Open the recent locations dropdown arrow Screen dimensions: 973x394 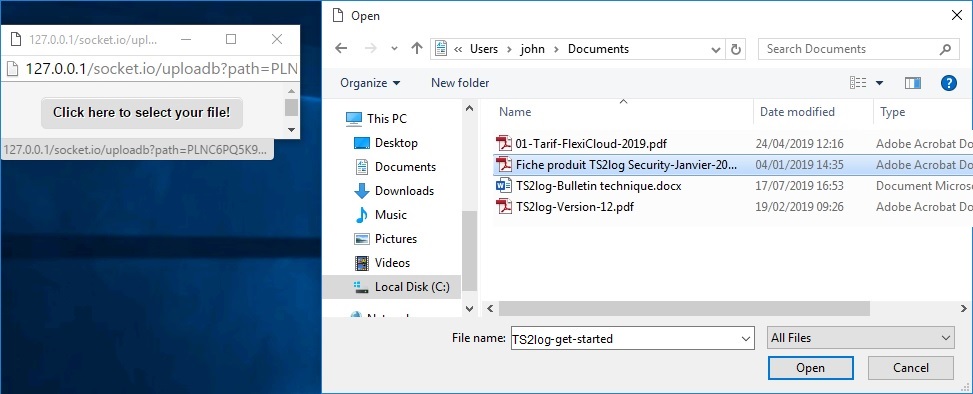[x=394, y=49]
